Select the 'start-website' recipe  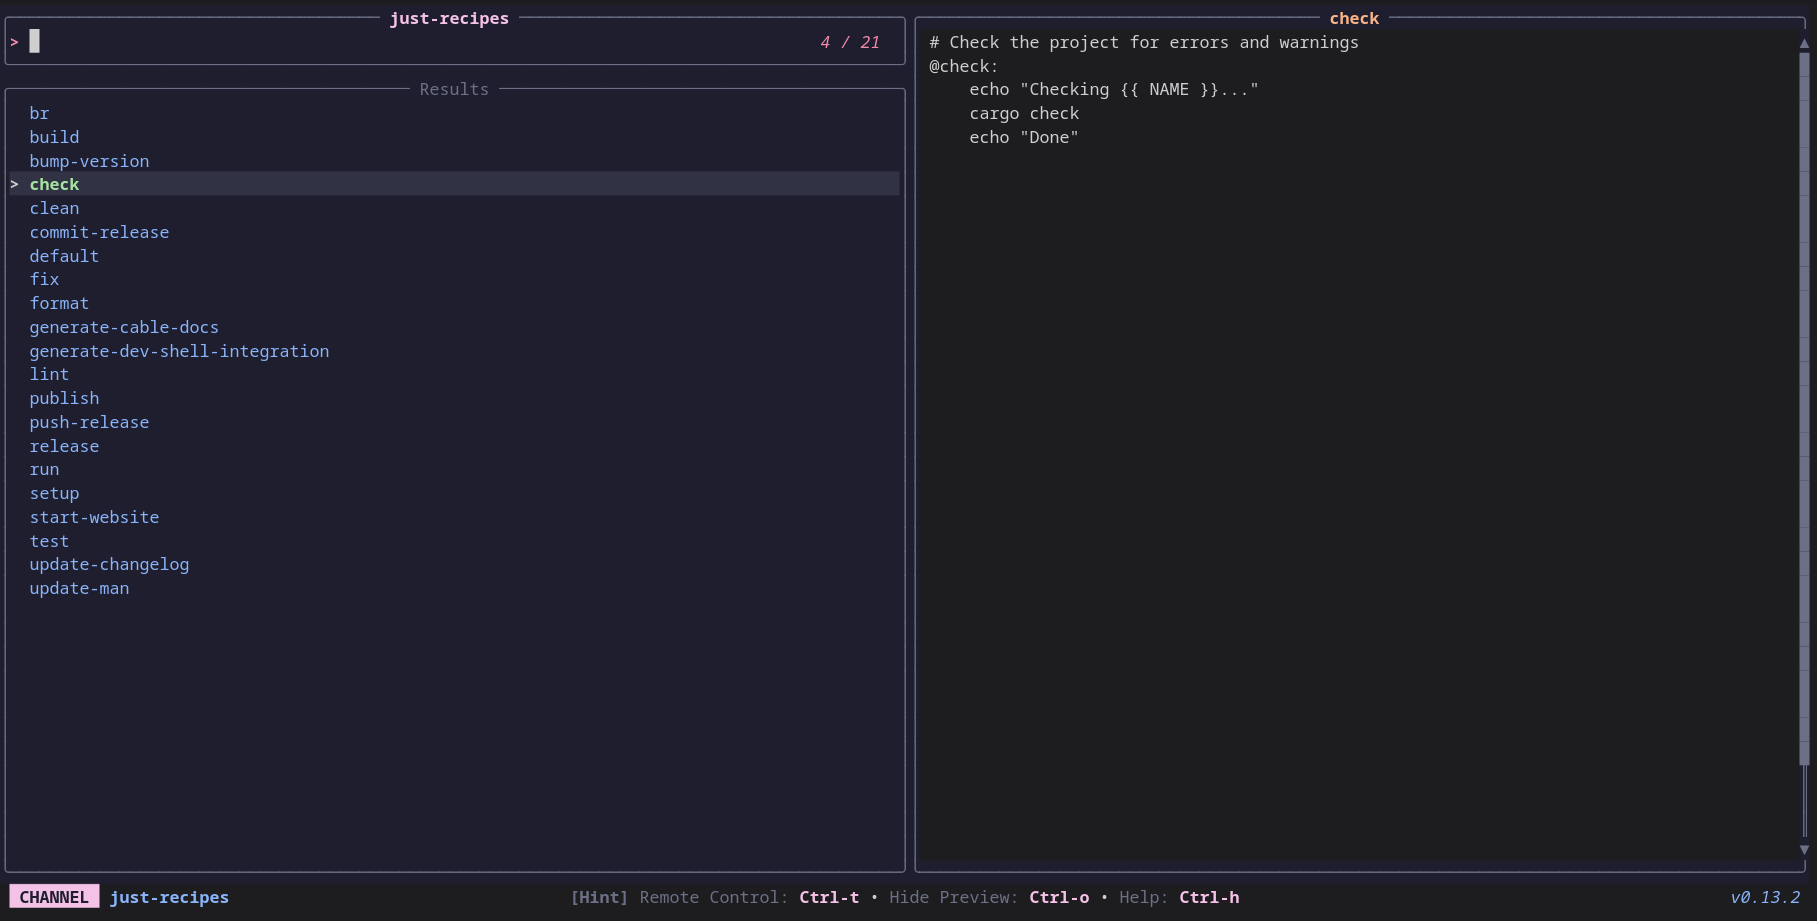[94, 517]
